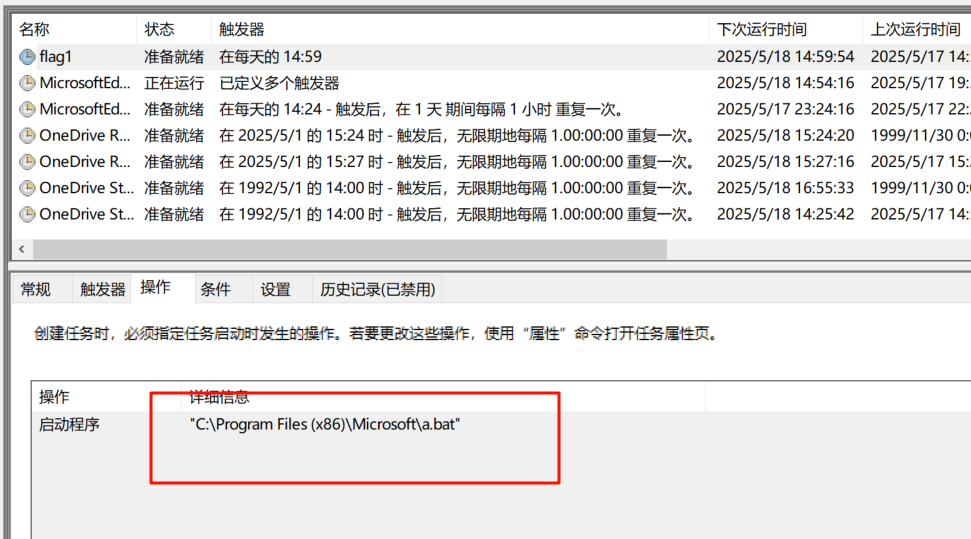Click the clock icon beside the flag1 task
Viewport: 971px width, 539px height.
point(27,57)
